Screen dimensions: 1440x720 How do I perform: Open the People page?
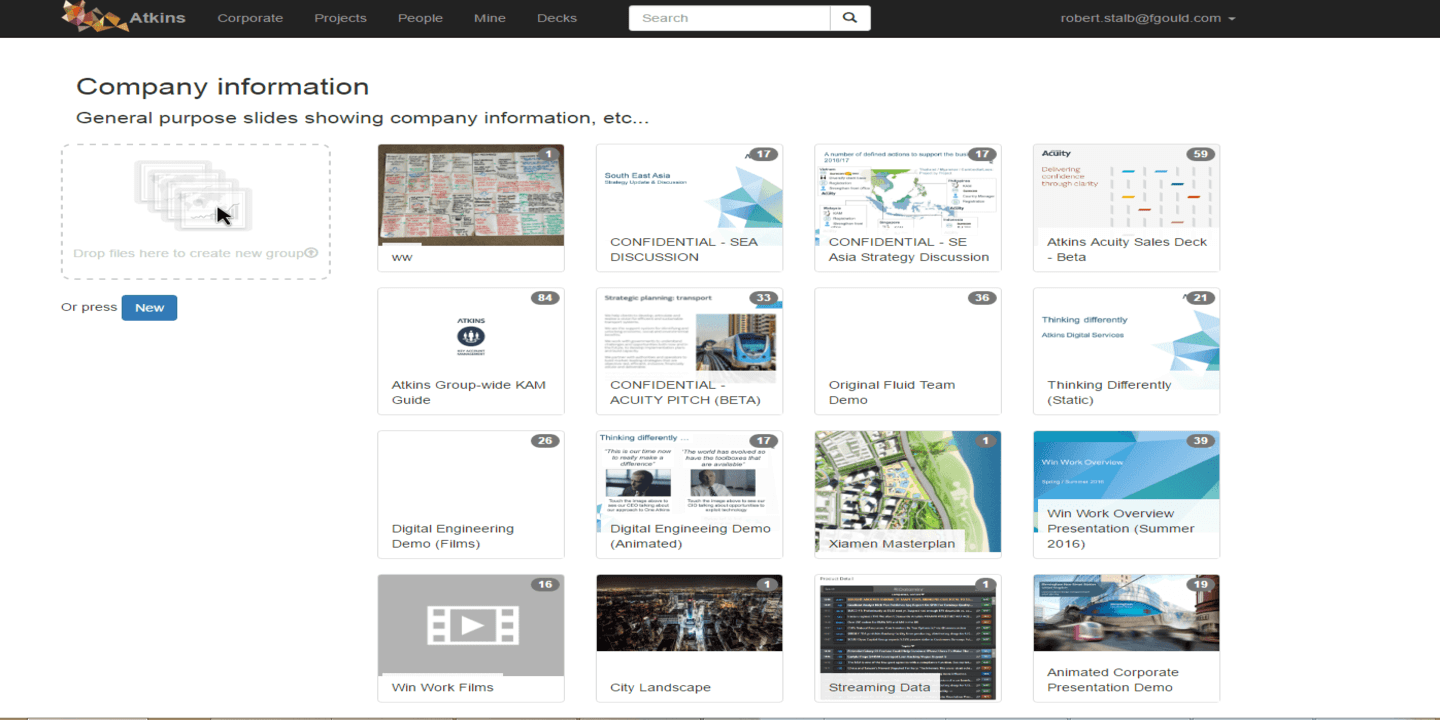click(420, 18)
